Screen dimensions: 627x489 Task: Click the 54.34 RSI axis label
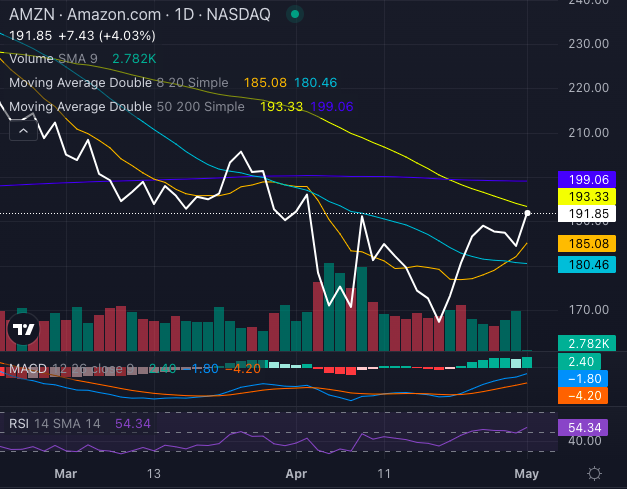(583, 427)
